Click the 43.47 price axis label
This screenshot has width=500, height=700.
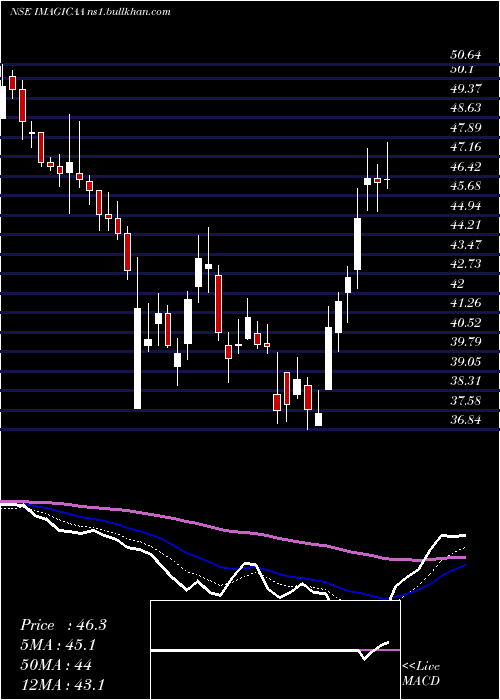tap(466, 245)
